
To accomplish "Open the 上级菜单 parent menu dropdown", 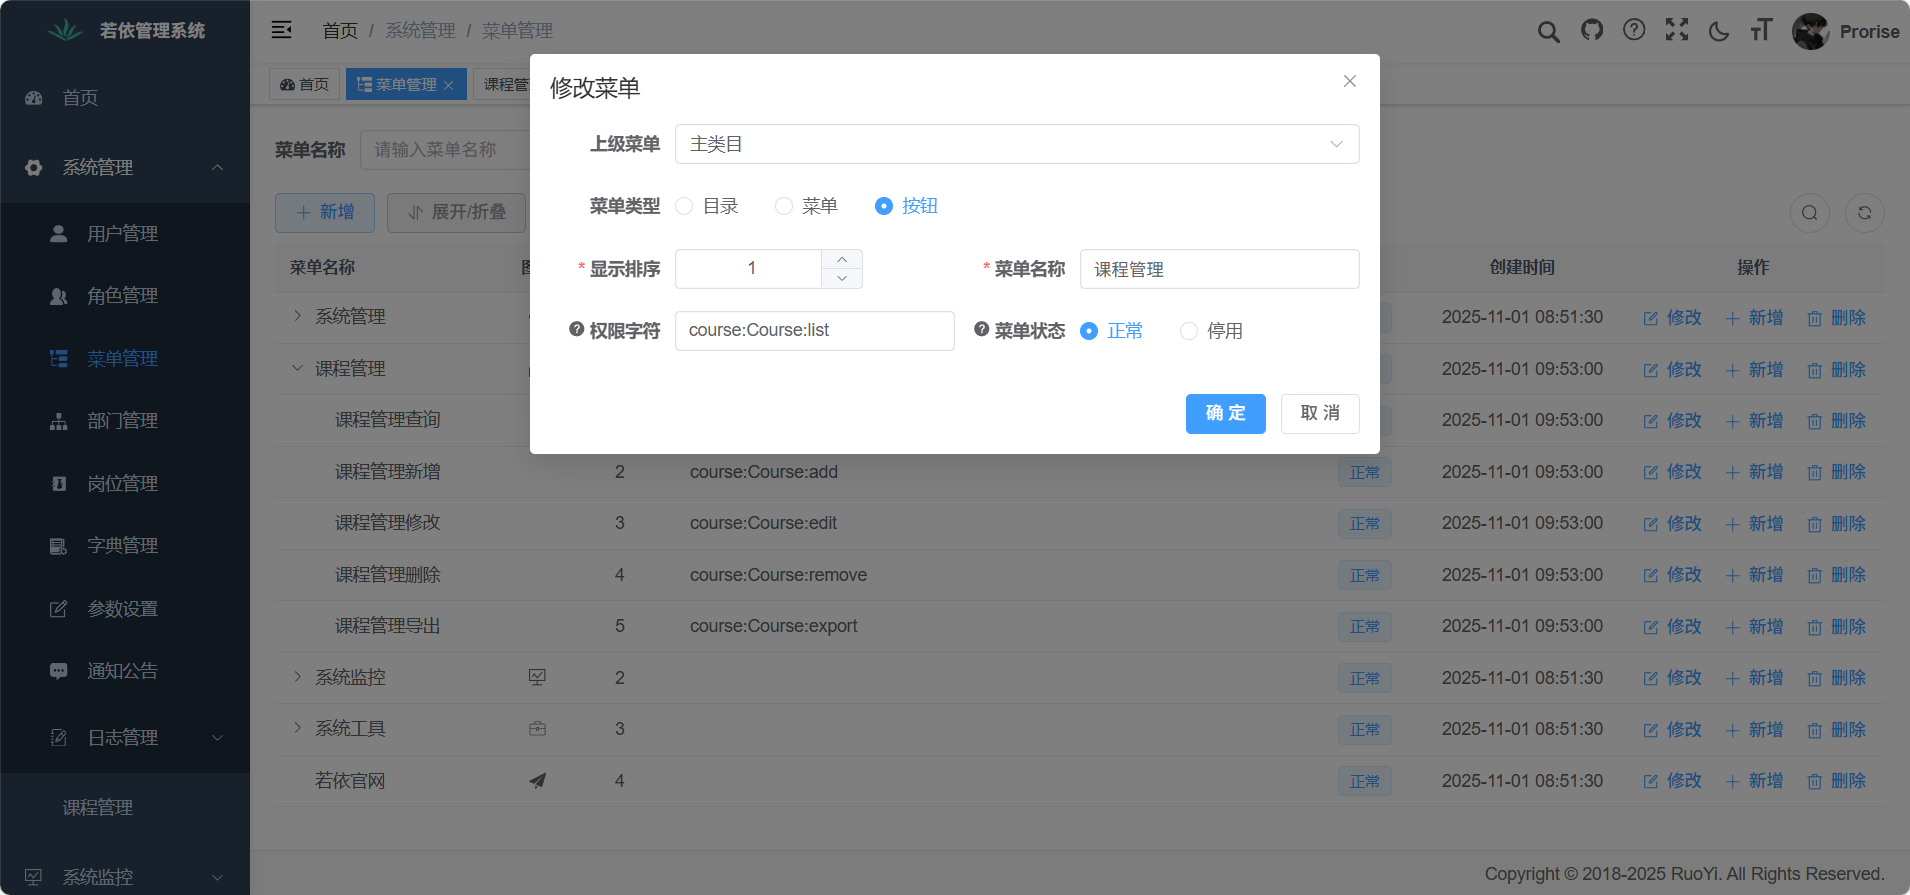I will pyautogui.click(x=1016, y=144).
